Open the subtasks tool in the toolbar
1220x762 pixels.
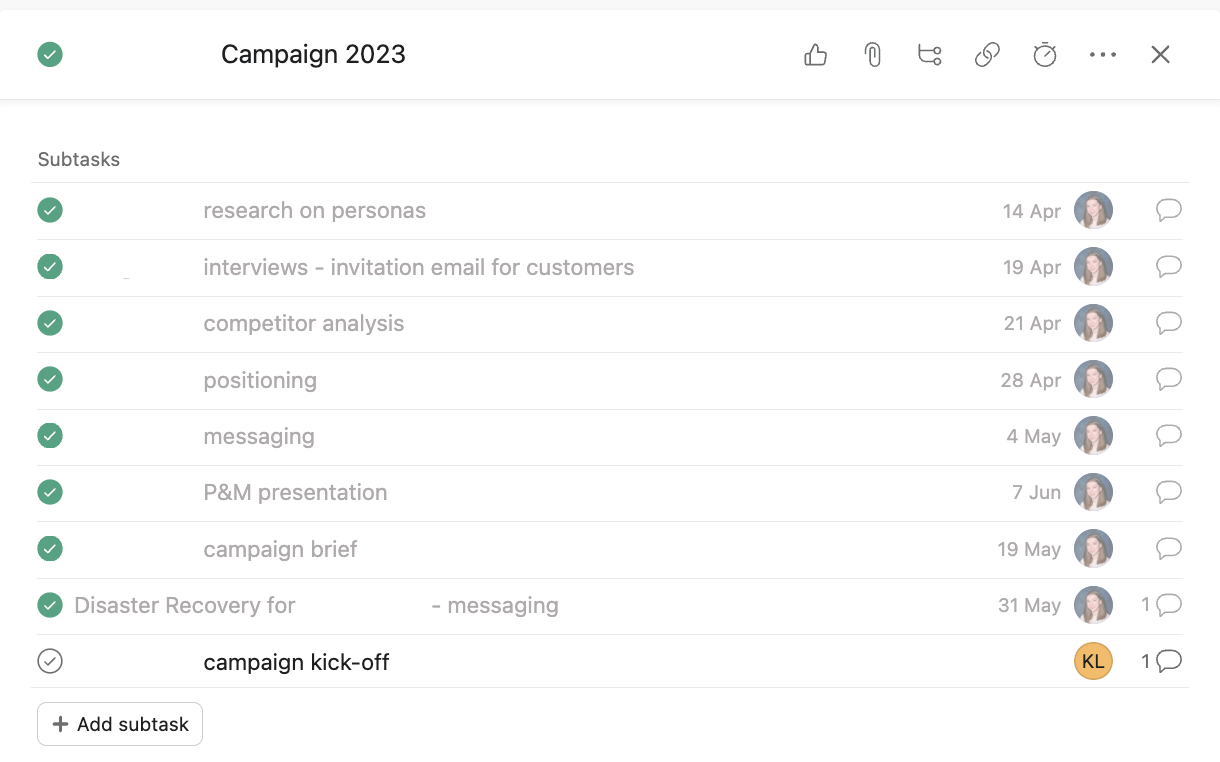pos(929,55)
